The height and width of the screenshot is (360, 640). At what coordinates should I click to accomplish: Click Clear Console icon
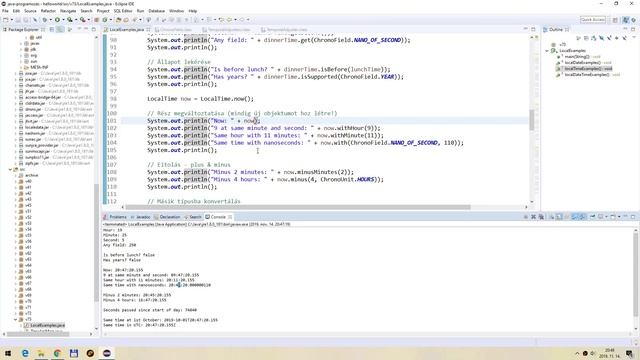[552, 217]
